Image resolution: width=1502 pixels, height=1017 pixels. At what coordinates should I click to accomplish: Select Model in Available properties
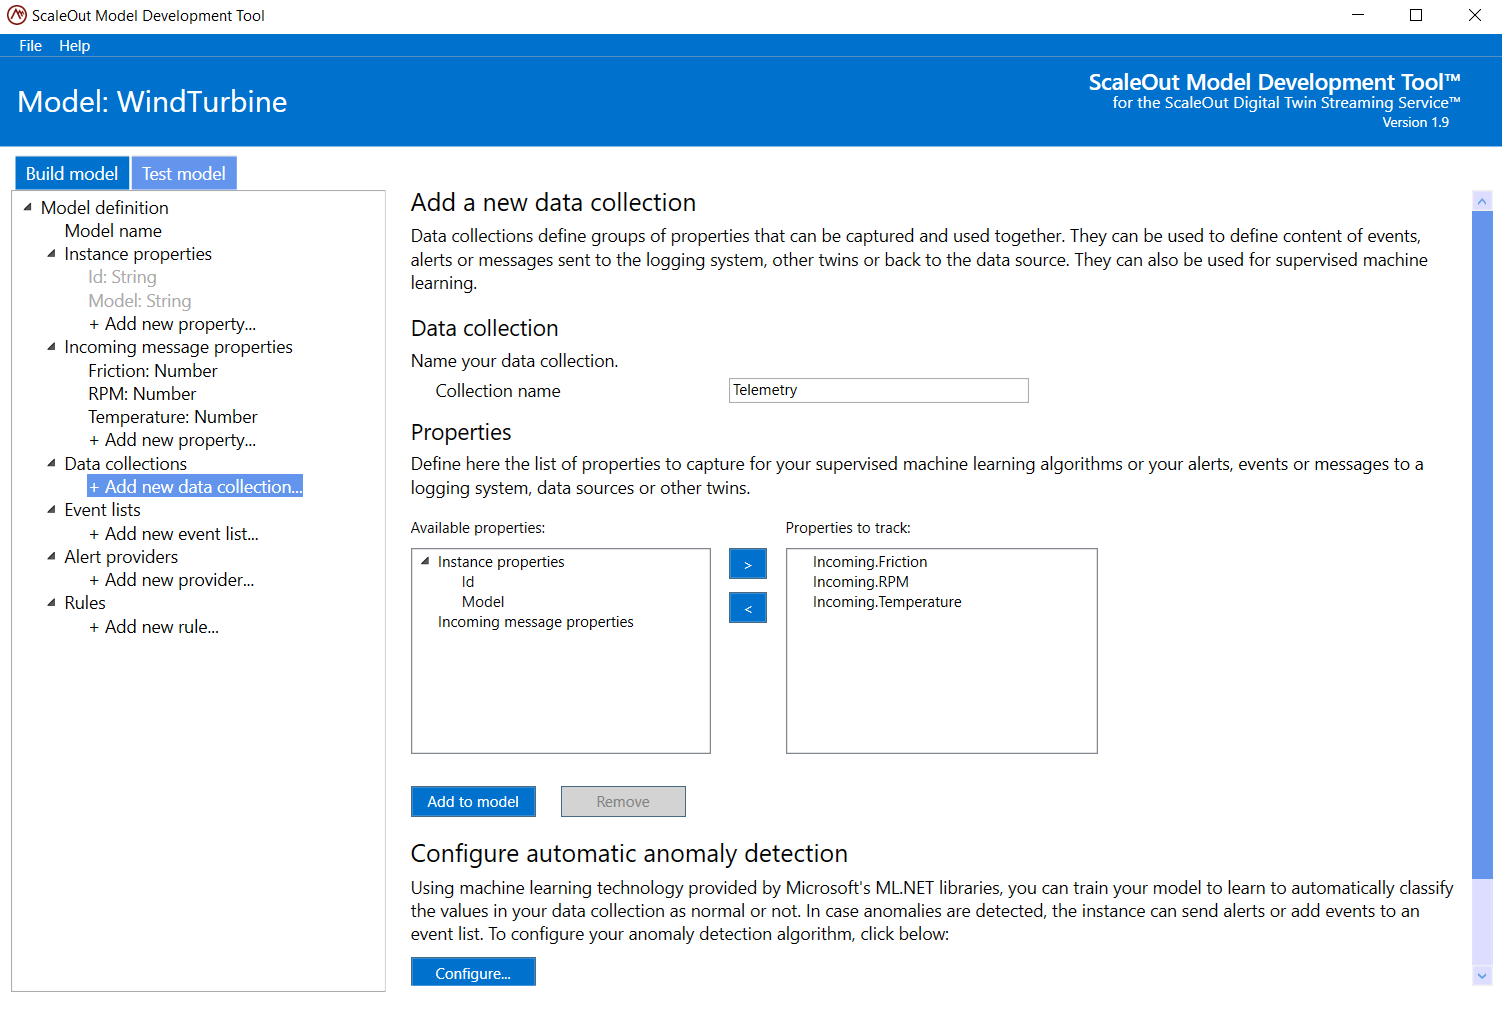[x=483, y=602]
